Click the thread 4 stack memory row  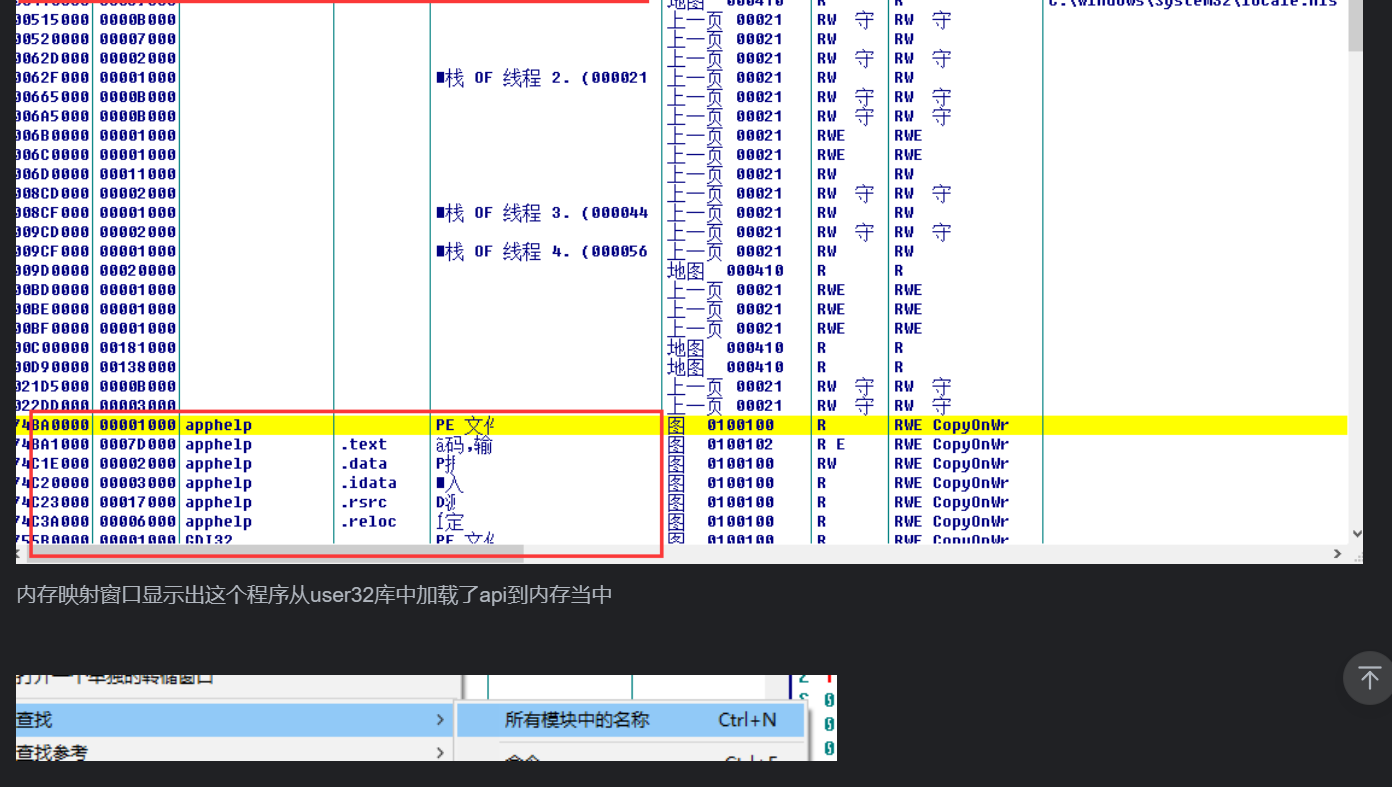click(x=540, y=252)
